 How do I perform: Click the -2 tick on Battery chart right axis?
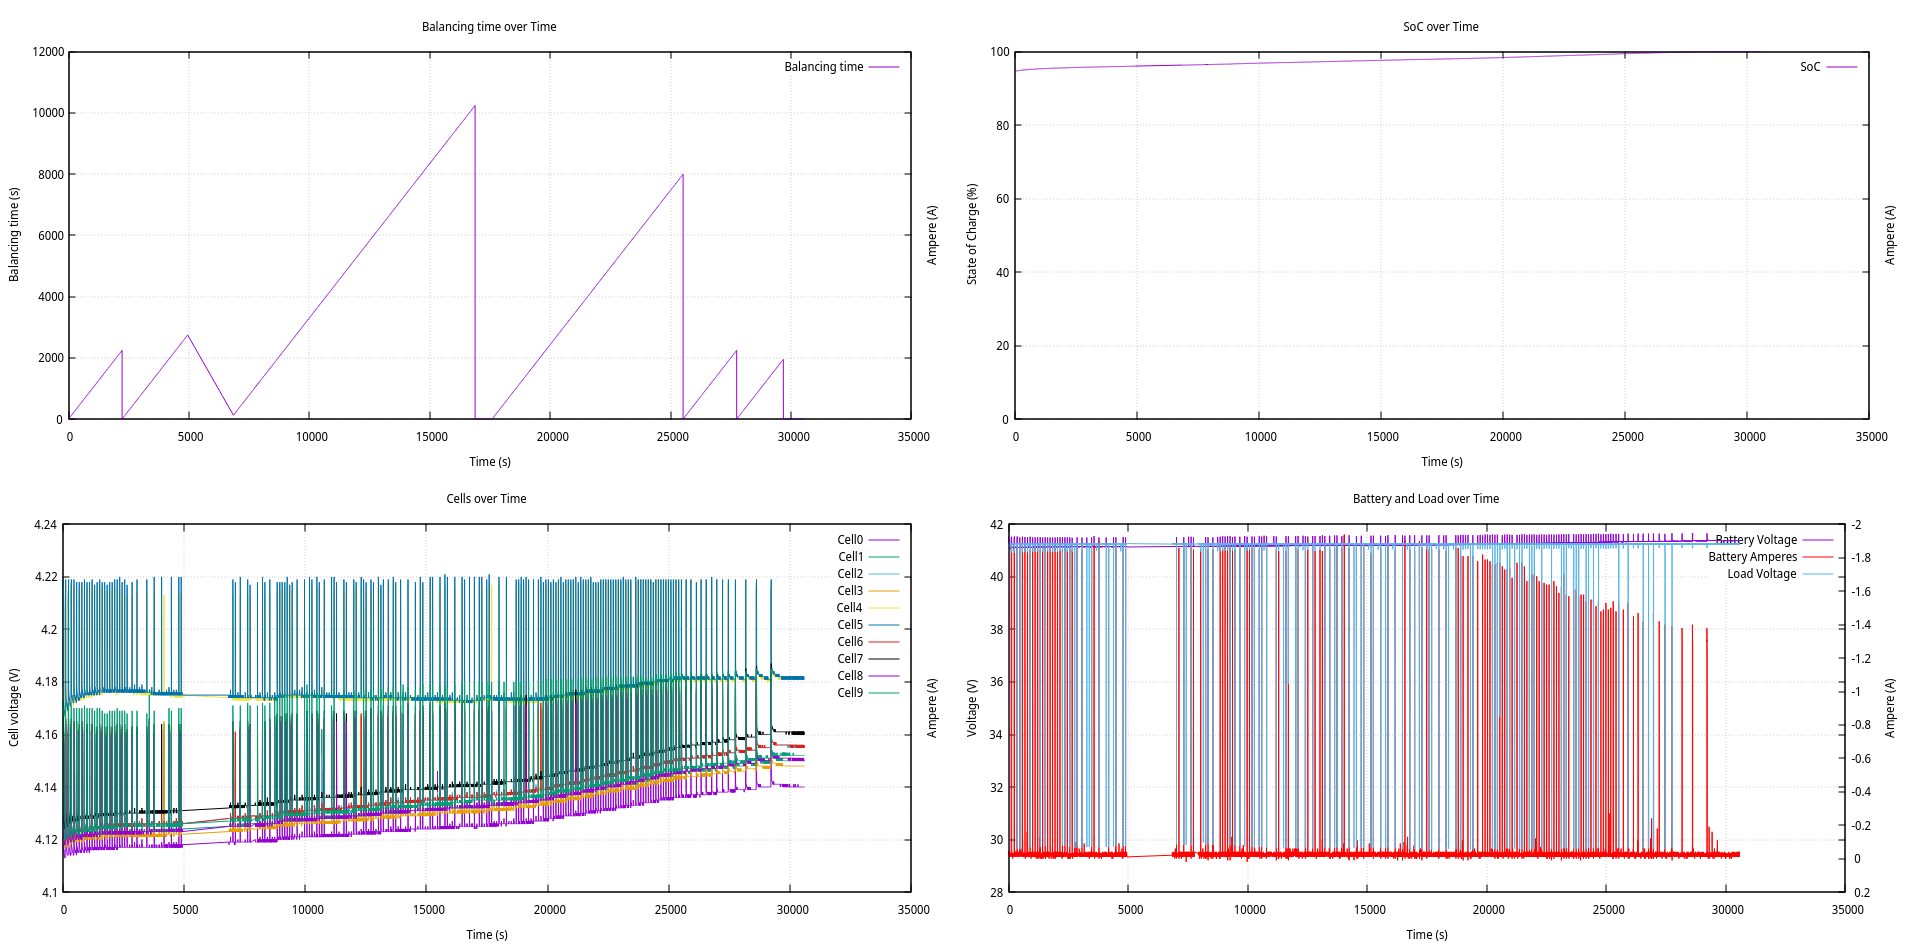tap(1856, 525)
